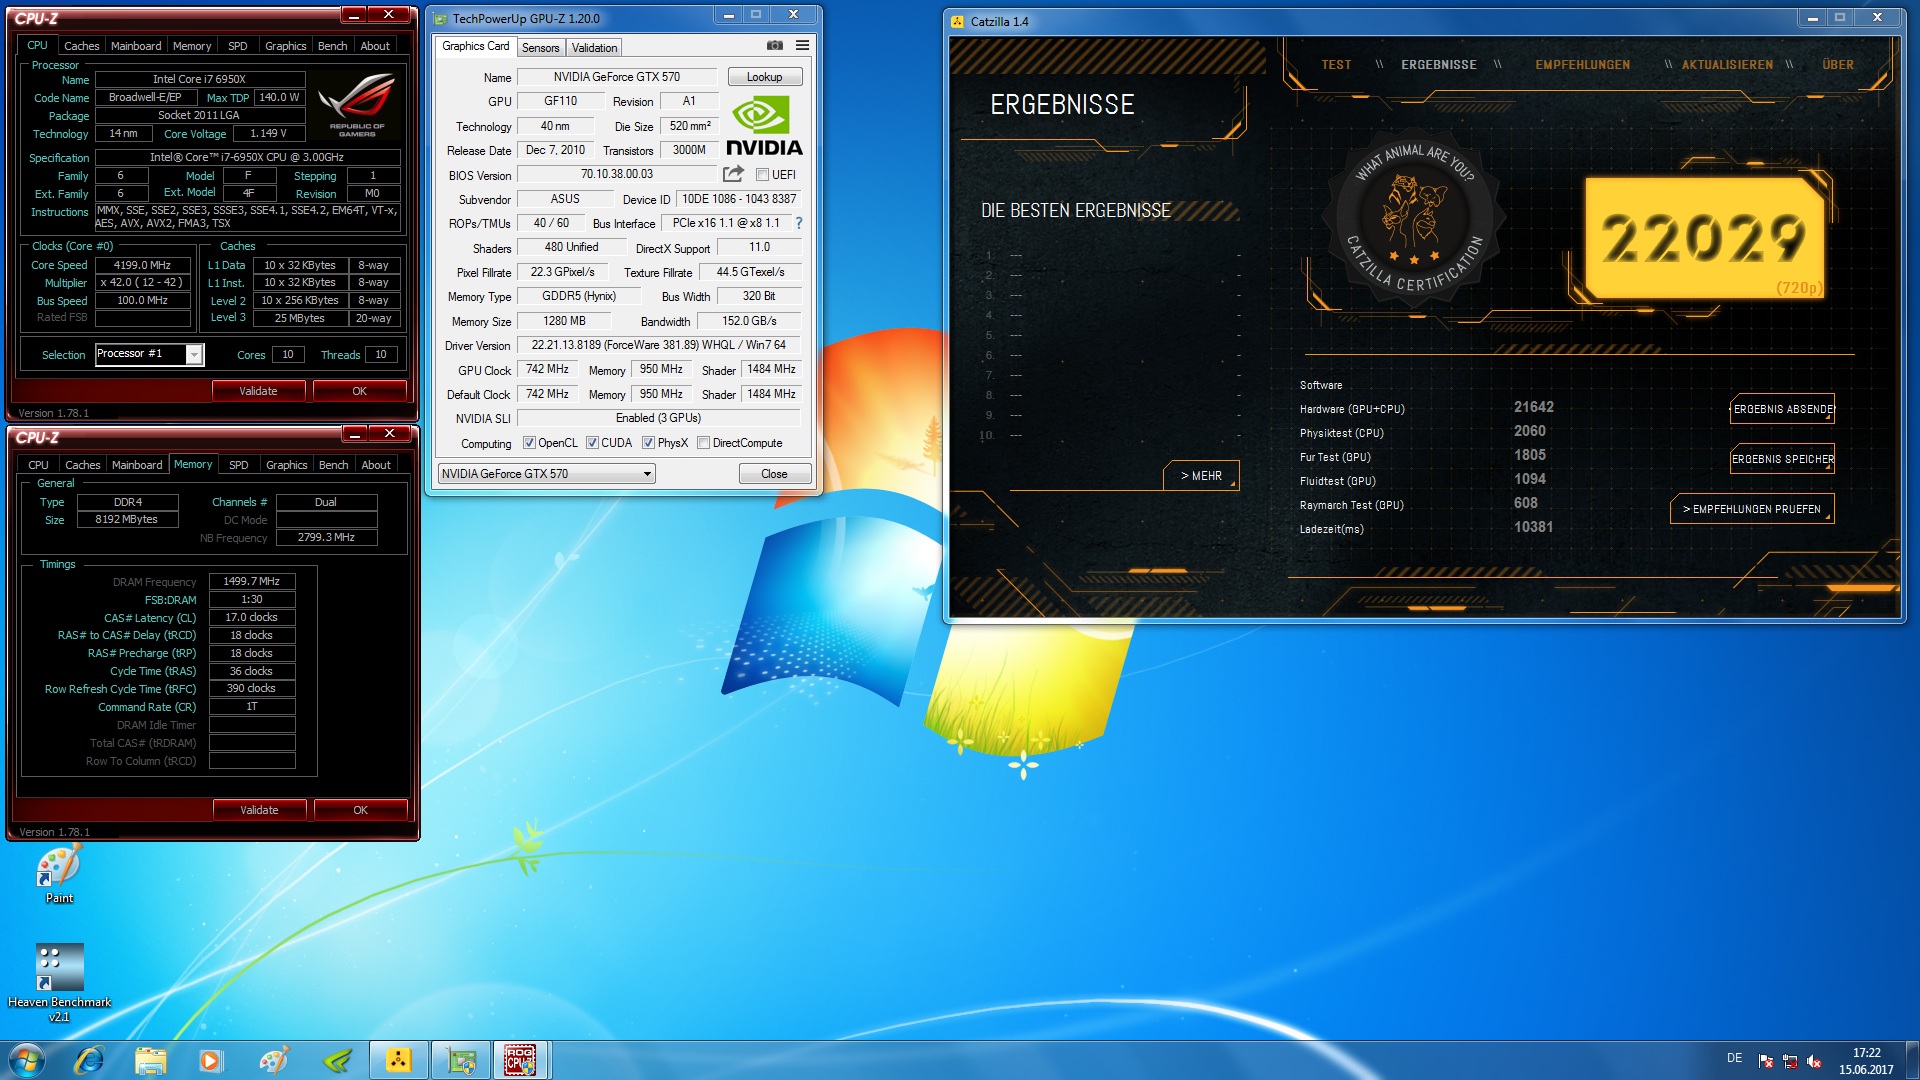Toggle the PhysX checkbox
This screenshot has height=1080, width=1920.
point(648,443)
